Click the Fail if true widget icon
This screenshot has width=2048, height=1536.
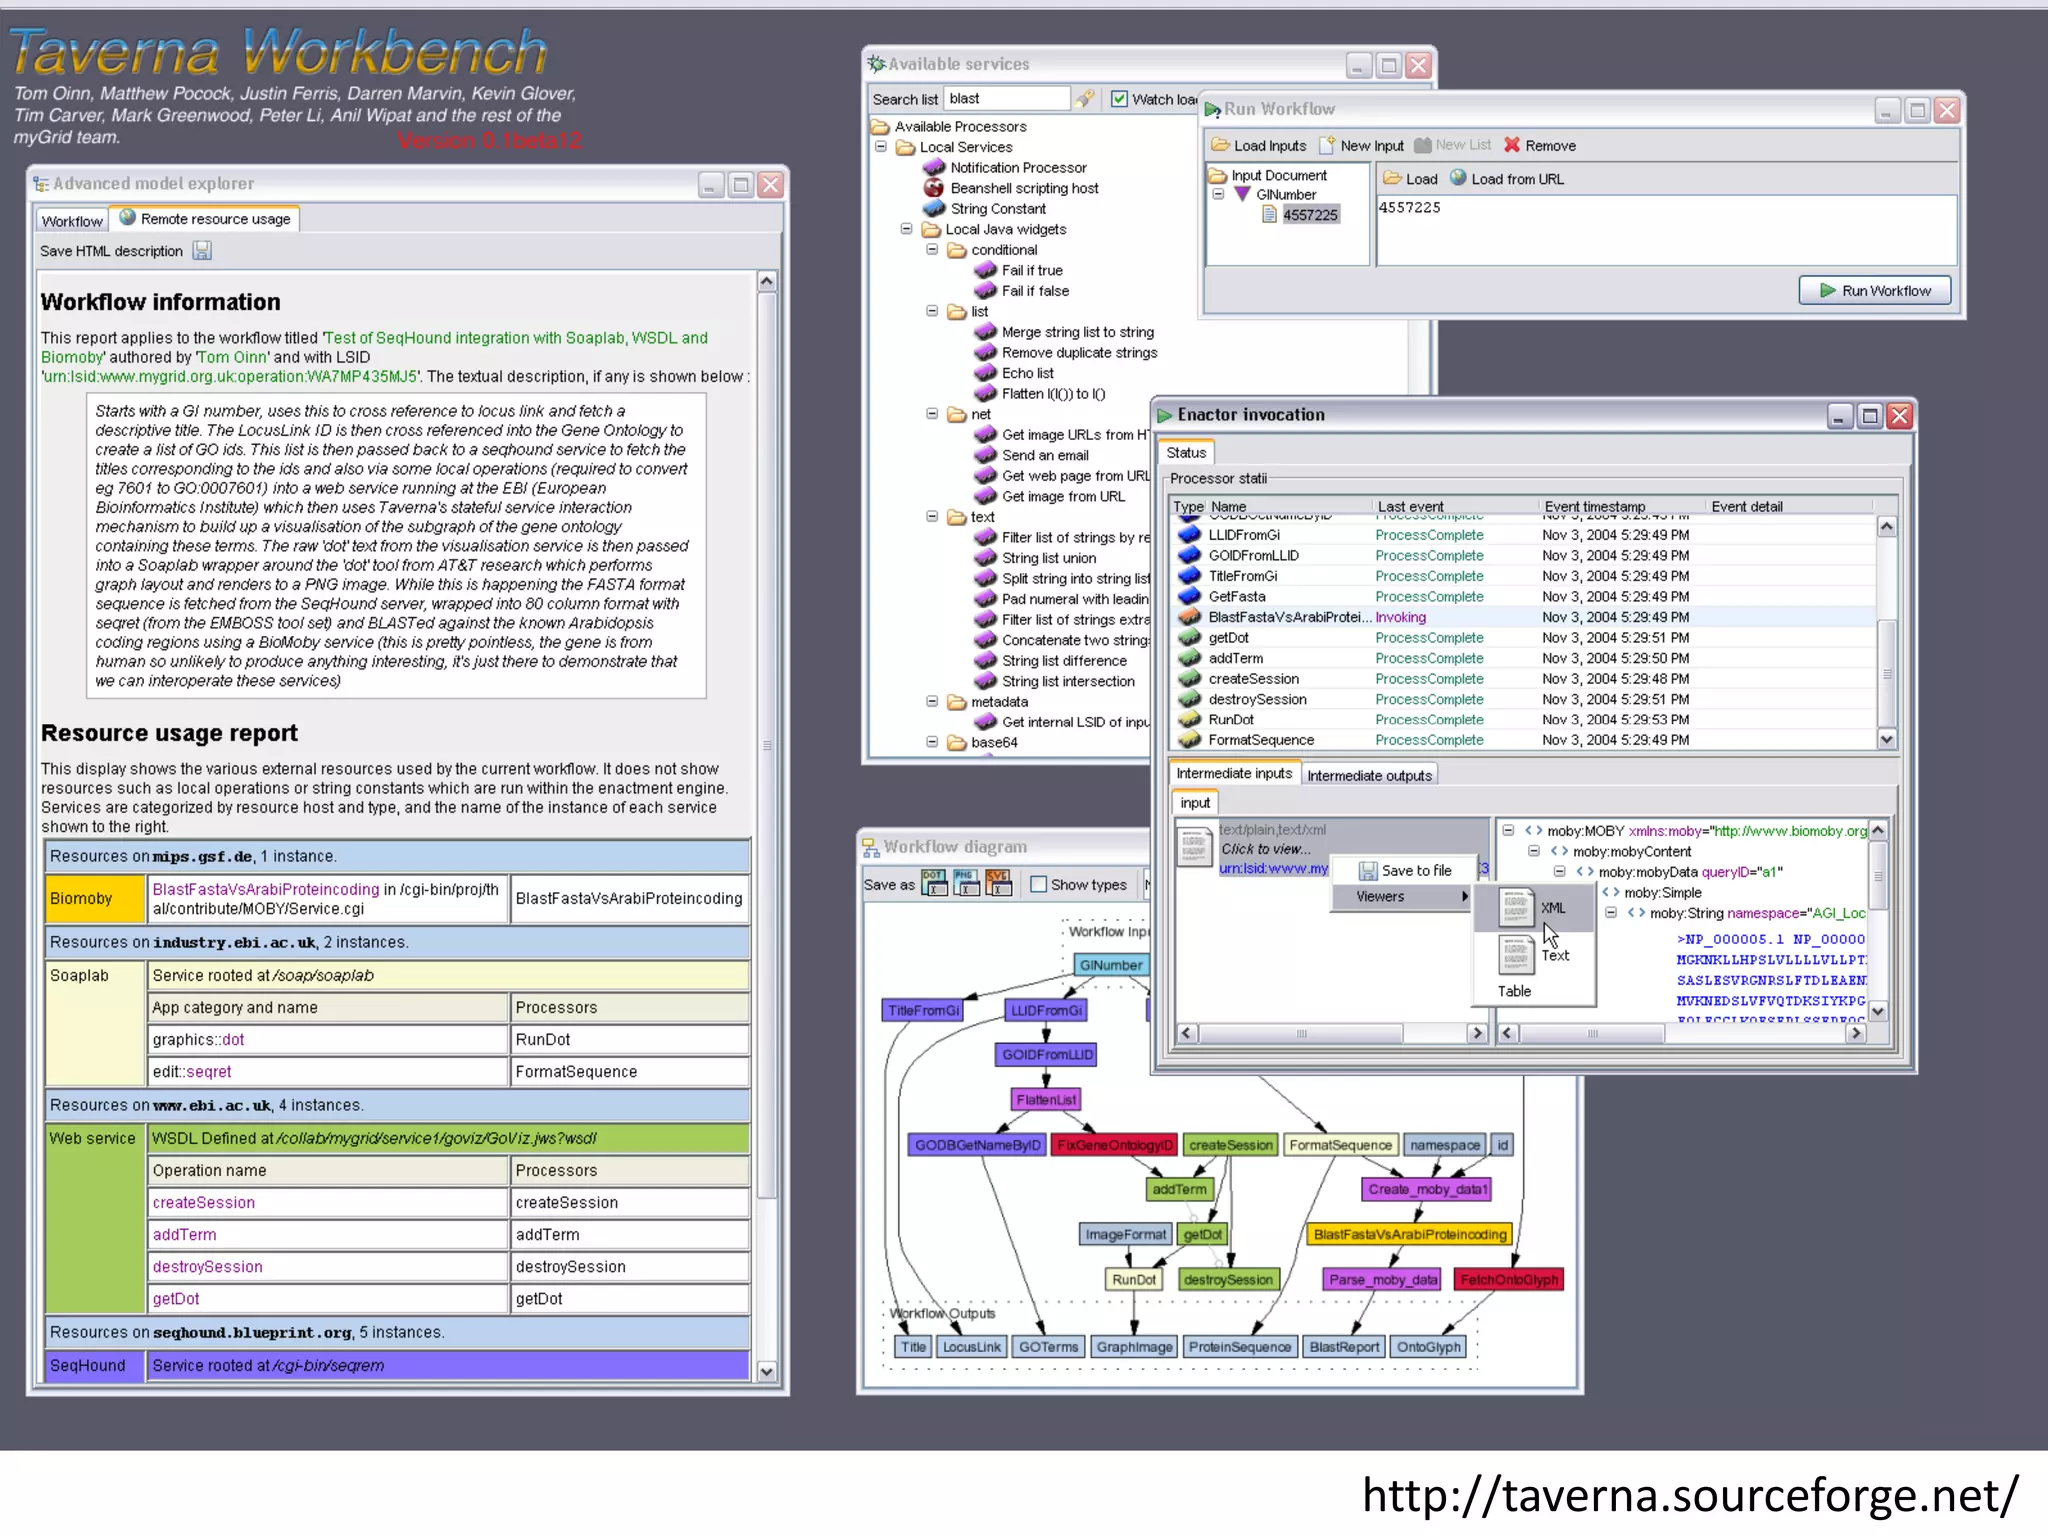click(x=985, y=270)
